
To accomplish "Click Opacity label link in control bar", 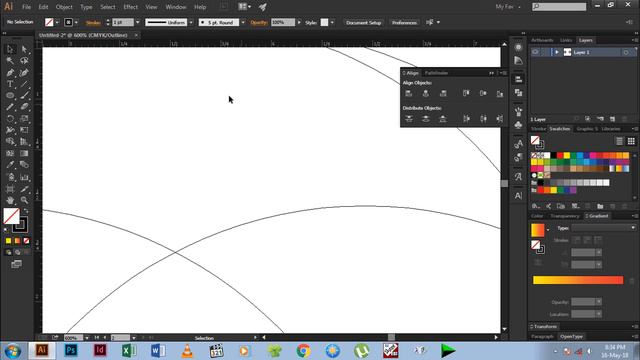I will pyautogui.click(x=259, y=22).
